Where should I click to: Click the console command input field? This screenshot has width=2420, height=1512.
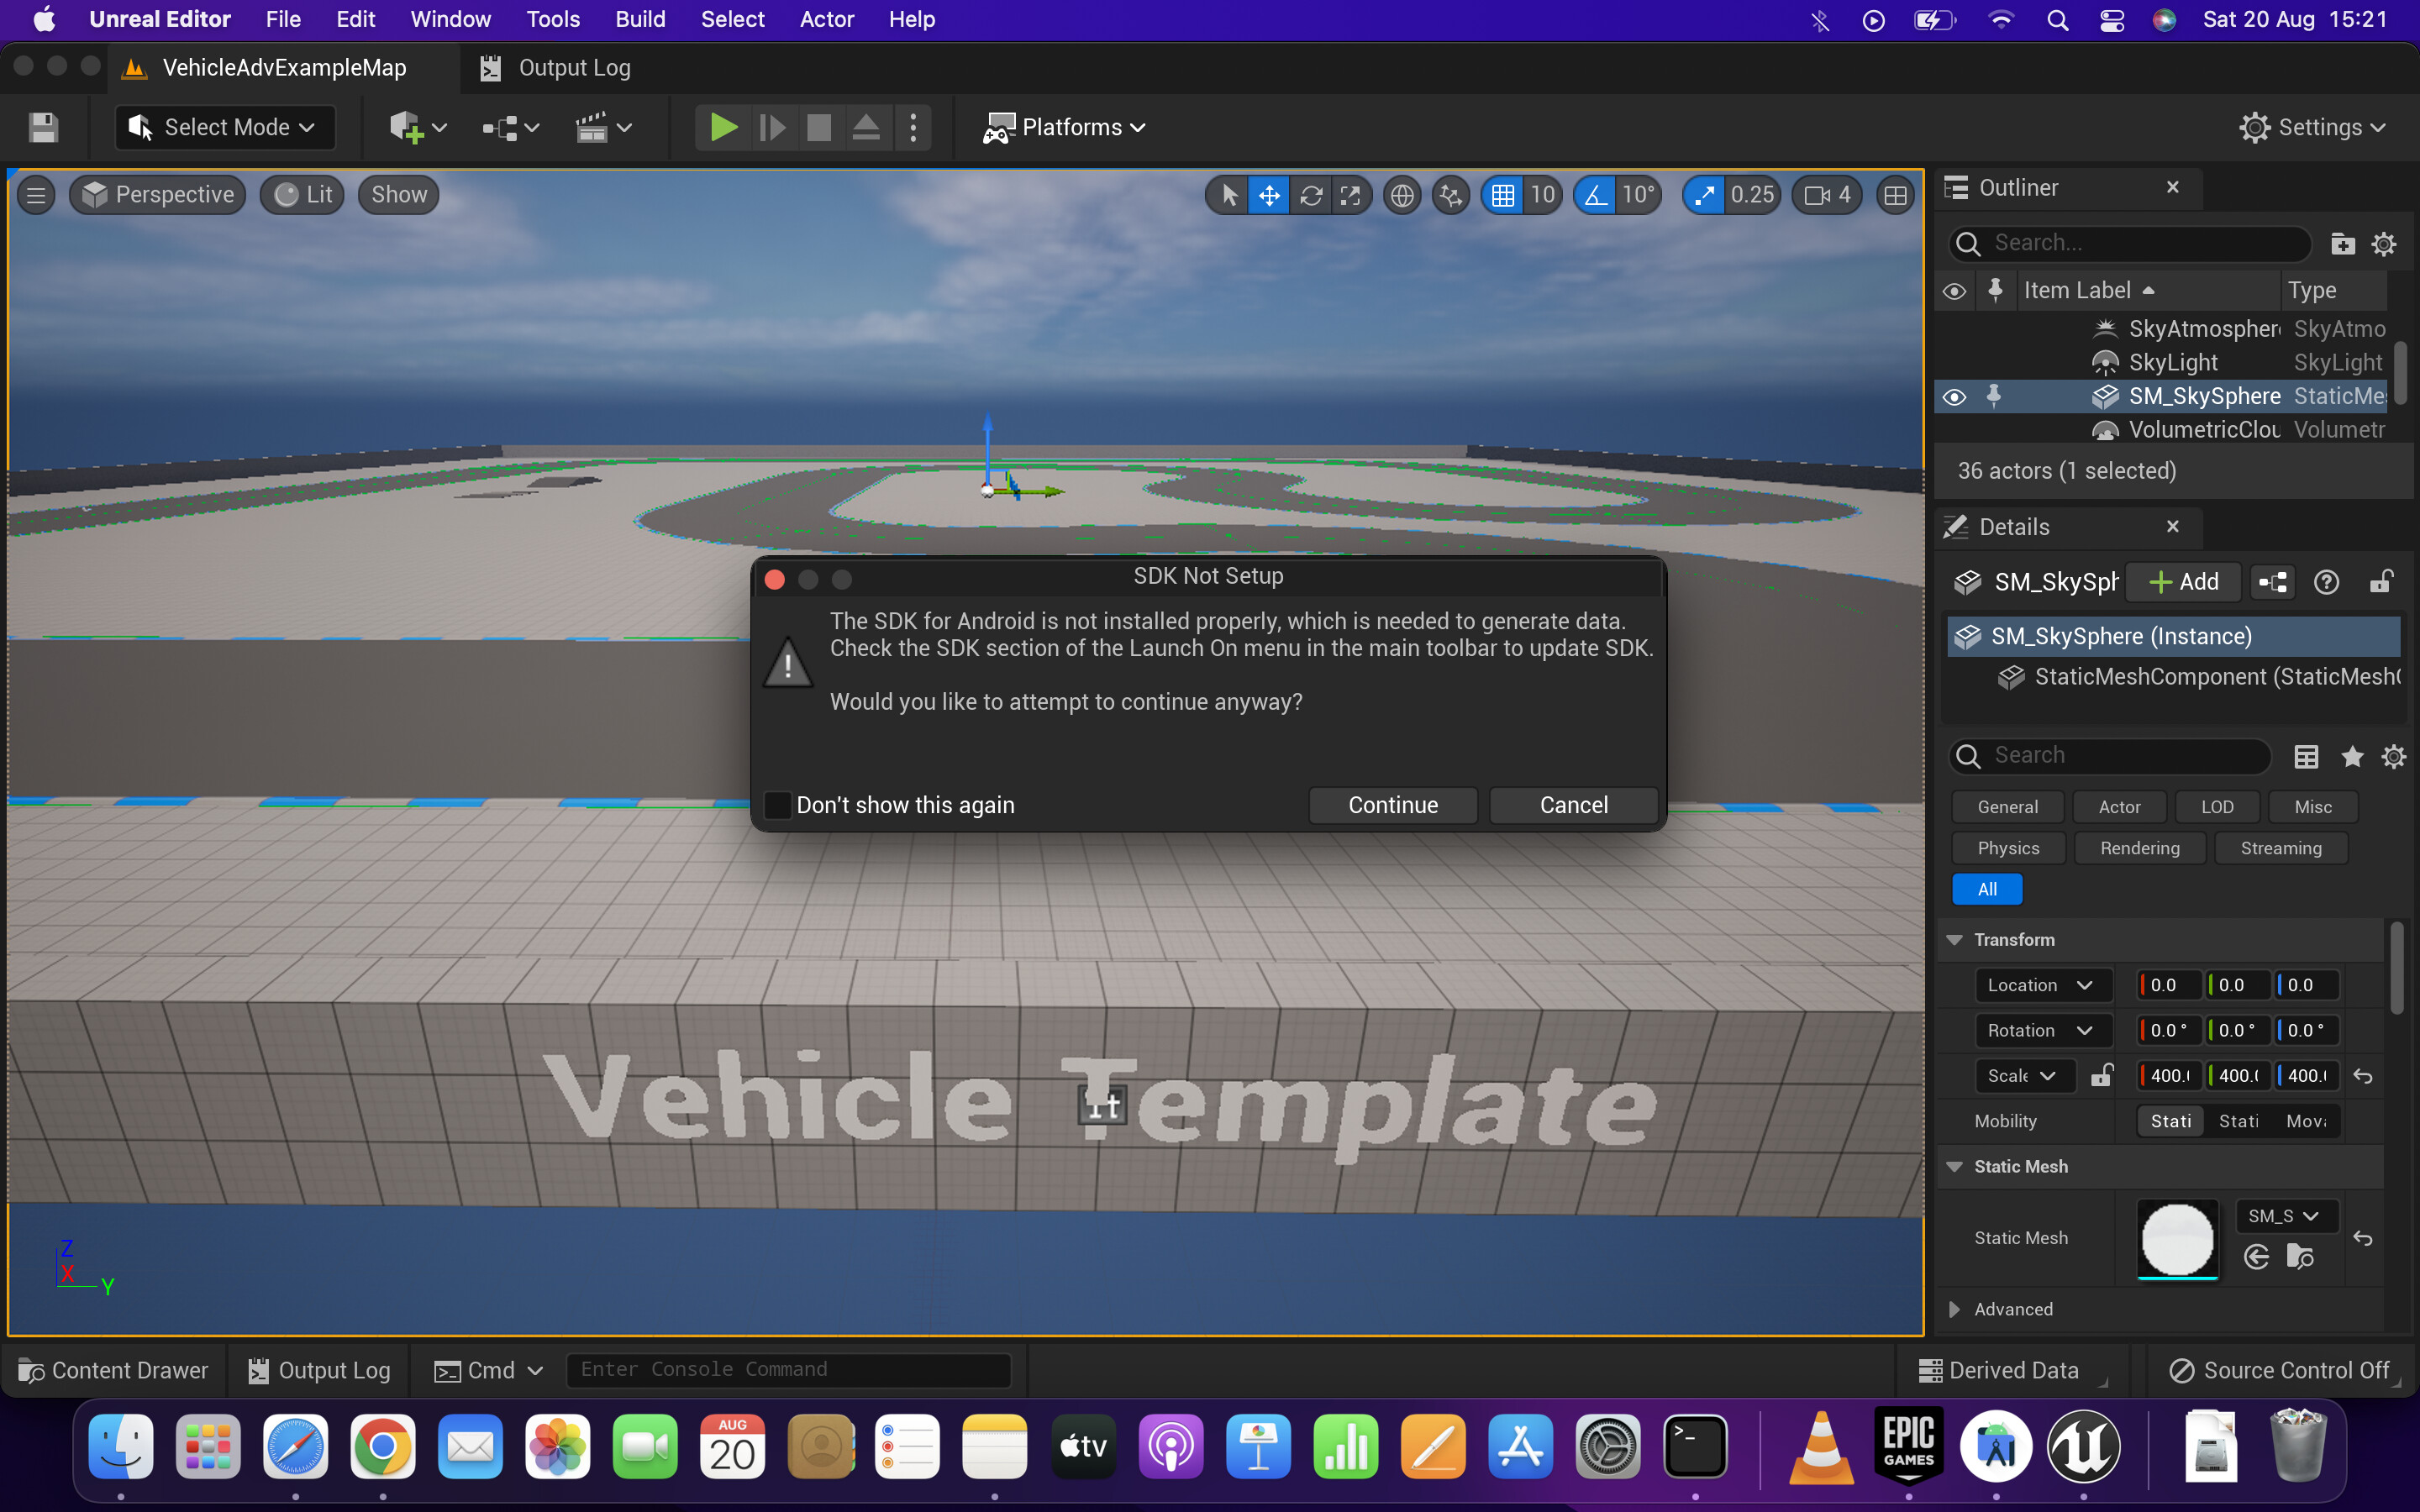coord(789,1369)
